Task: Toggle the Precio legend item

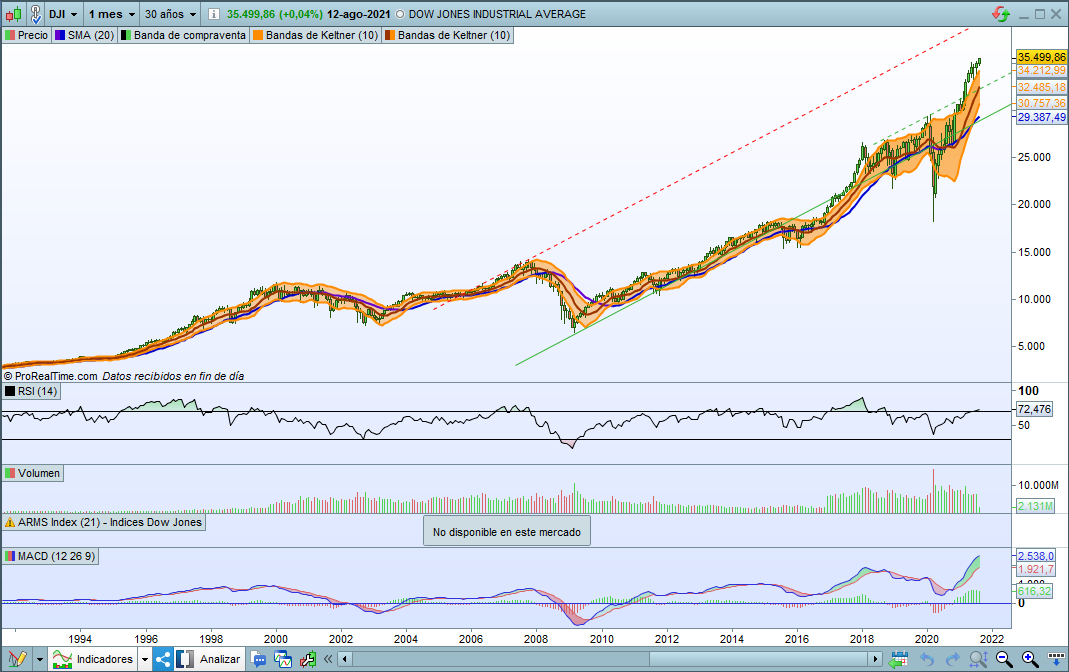Action: pyautogui.click(x=26, y=35)
